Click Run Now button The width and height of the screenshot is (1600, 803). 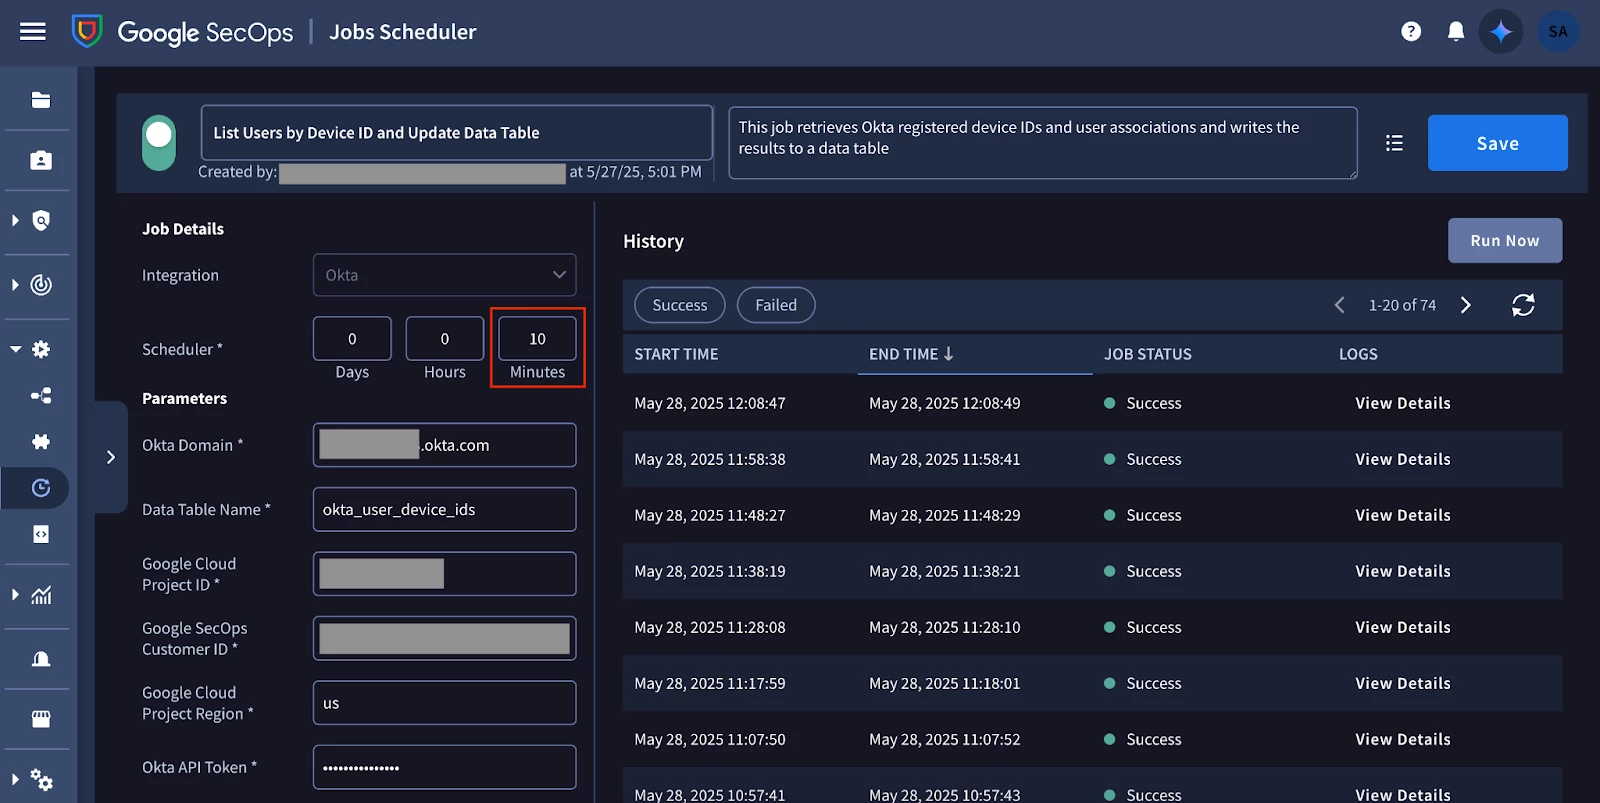tap(1505, 241)
